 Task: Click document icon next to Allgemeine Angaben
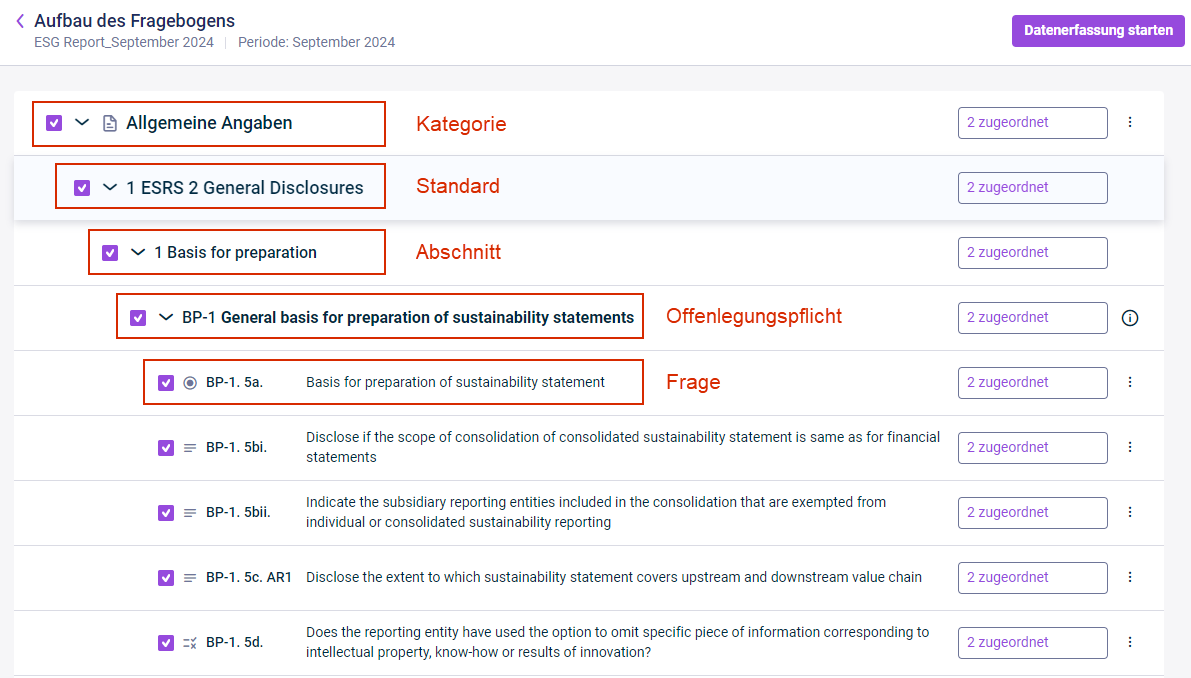coord(109,123)
